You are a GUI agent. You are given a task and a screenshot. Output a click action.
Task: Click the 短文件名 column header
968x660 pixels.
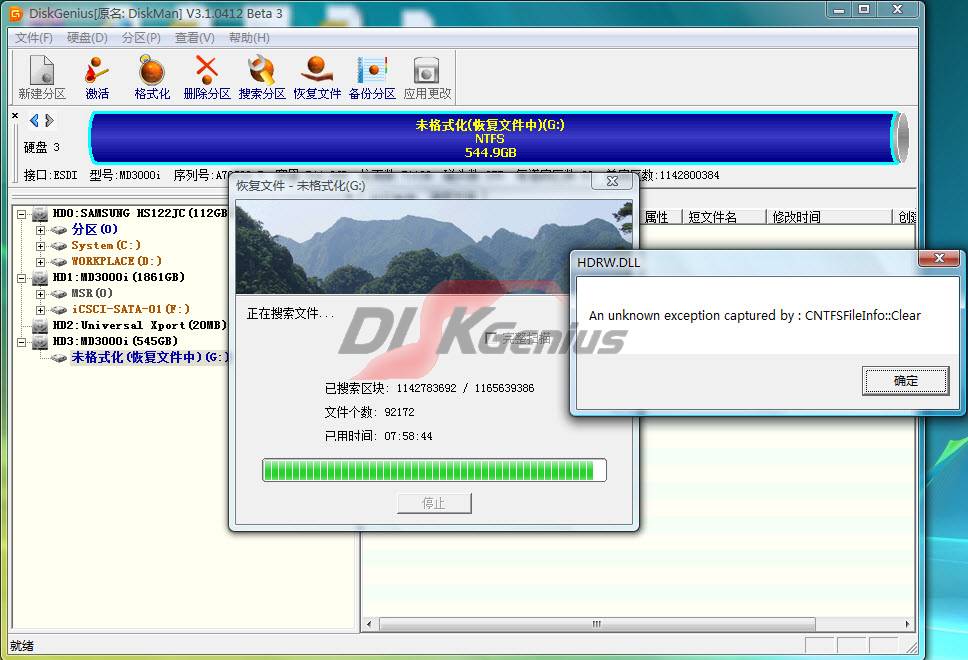pyautogui.click(x=724, y=217)
